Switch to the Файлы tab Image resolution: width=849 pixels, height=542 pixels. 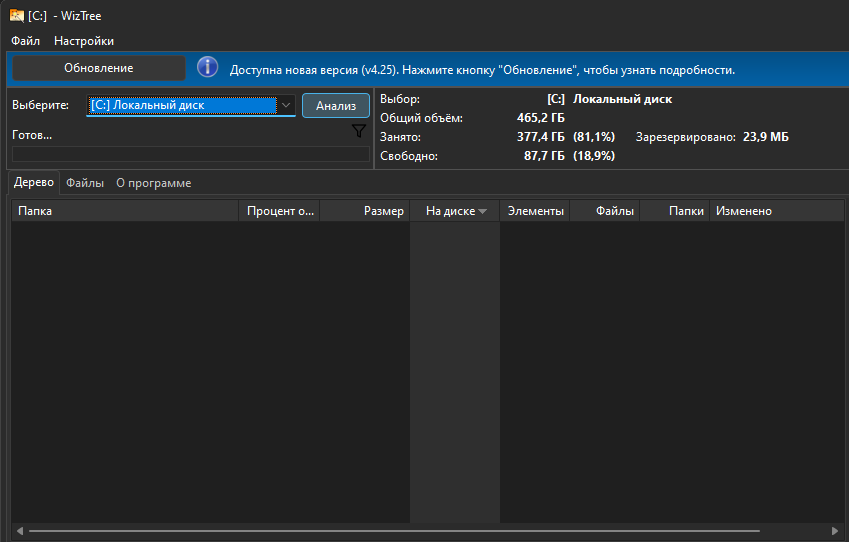(x=85, y=183)
